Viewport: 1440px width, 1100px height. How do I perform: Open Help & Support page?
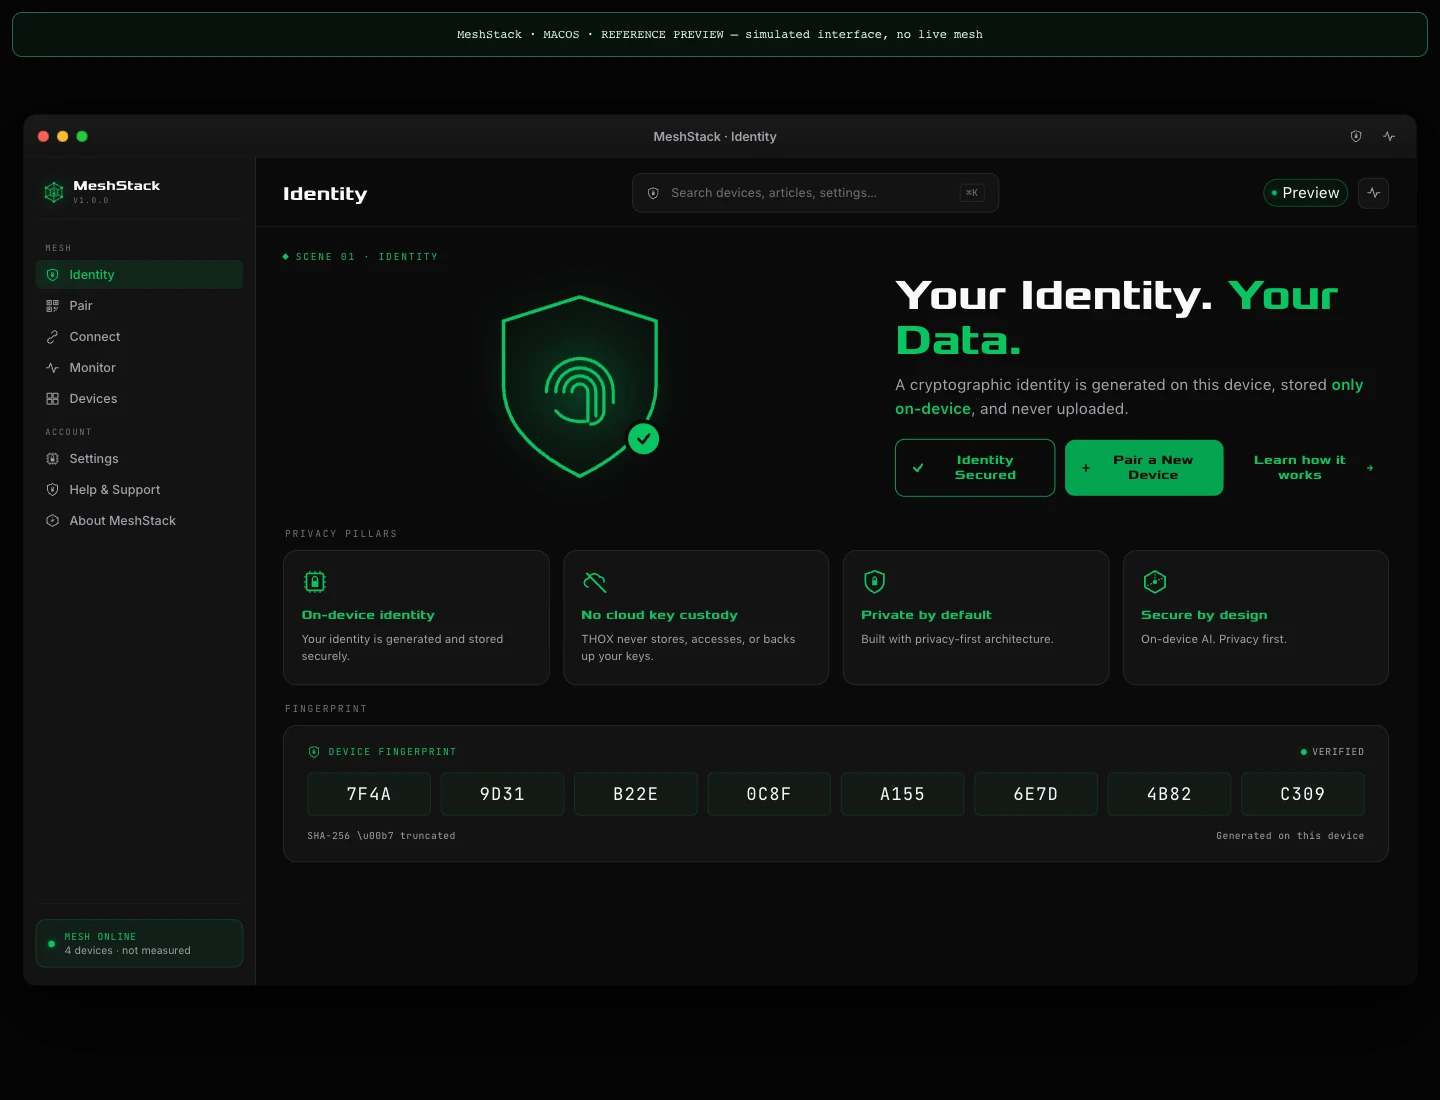point(140,490)
